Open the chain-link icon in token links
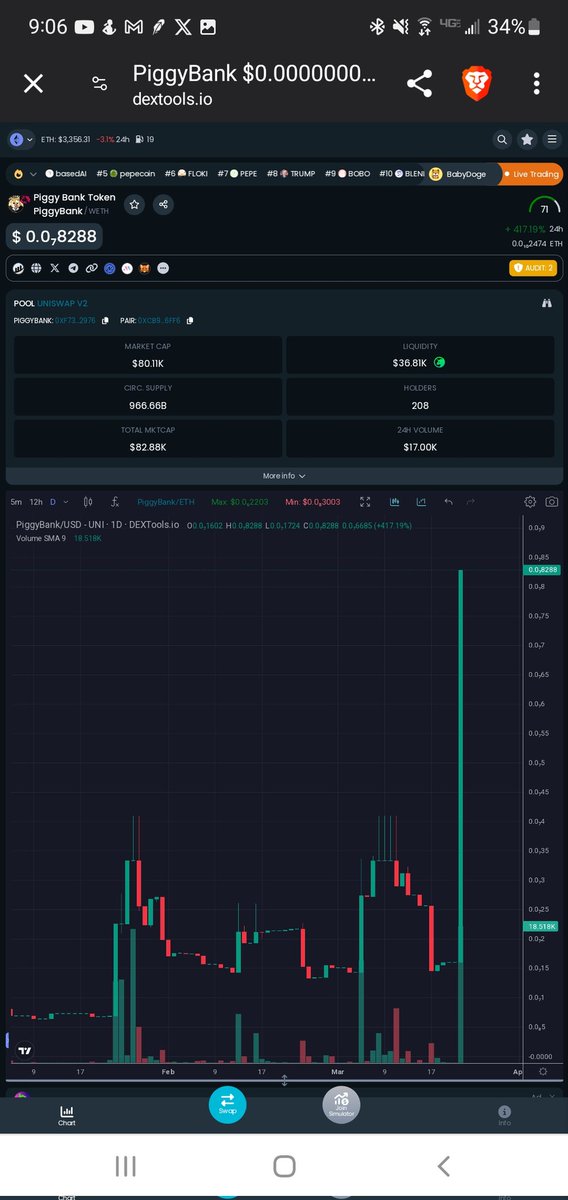Image resolution: width=568 pixels, height=1200 pixels. coord(90,268)
